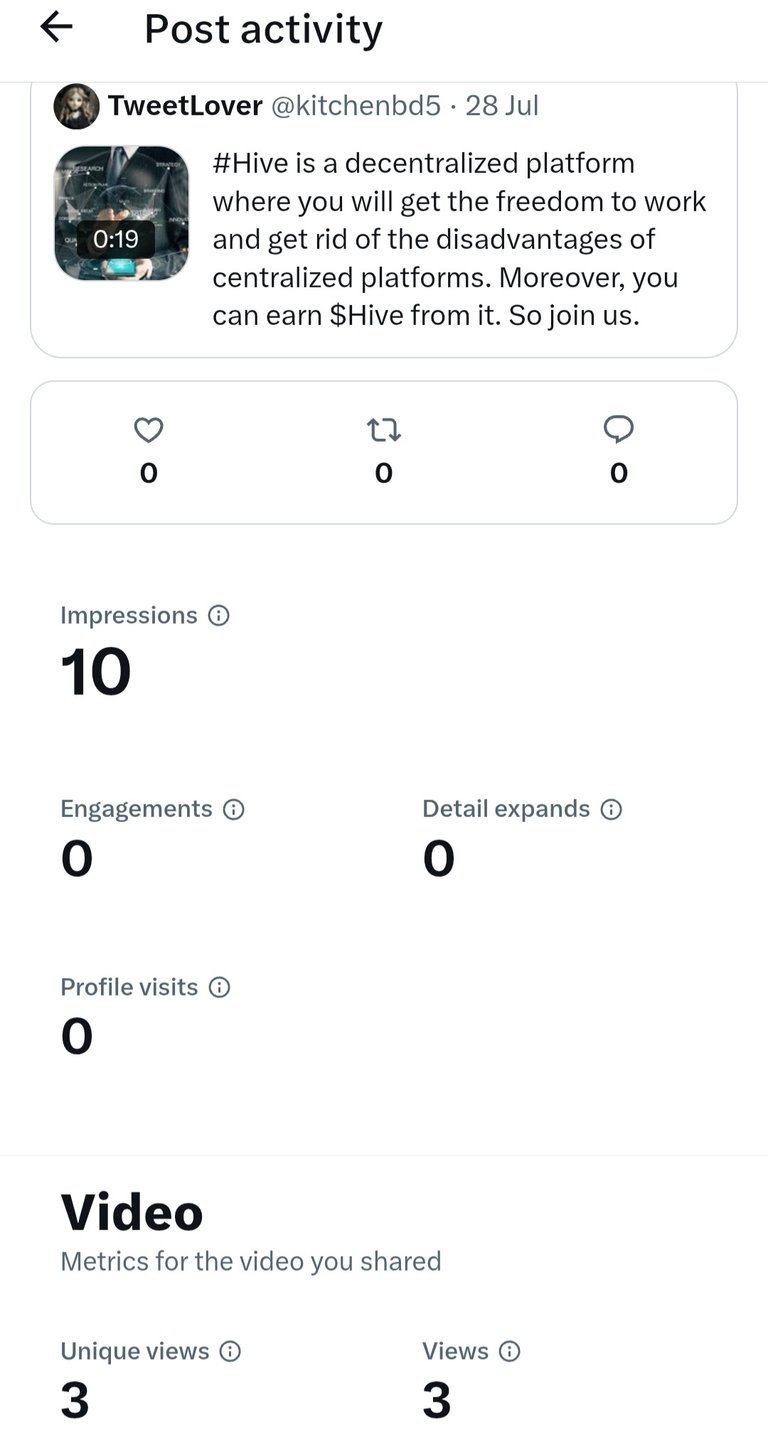
Task: Tap the reply speech bubble icon
Action: (x=619, y=430)
